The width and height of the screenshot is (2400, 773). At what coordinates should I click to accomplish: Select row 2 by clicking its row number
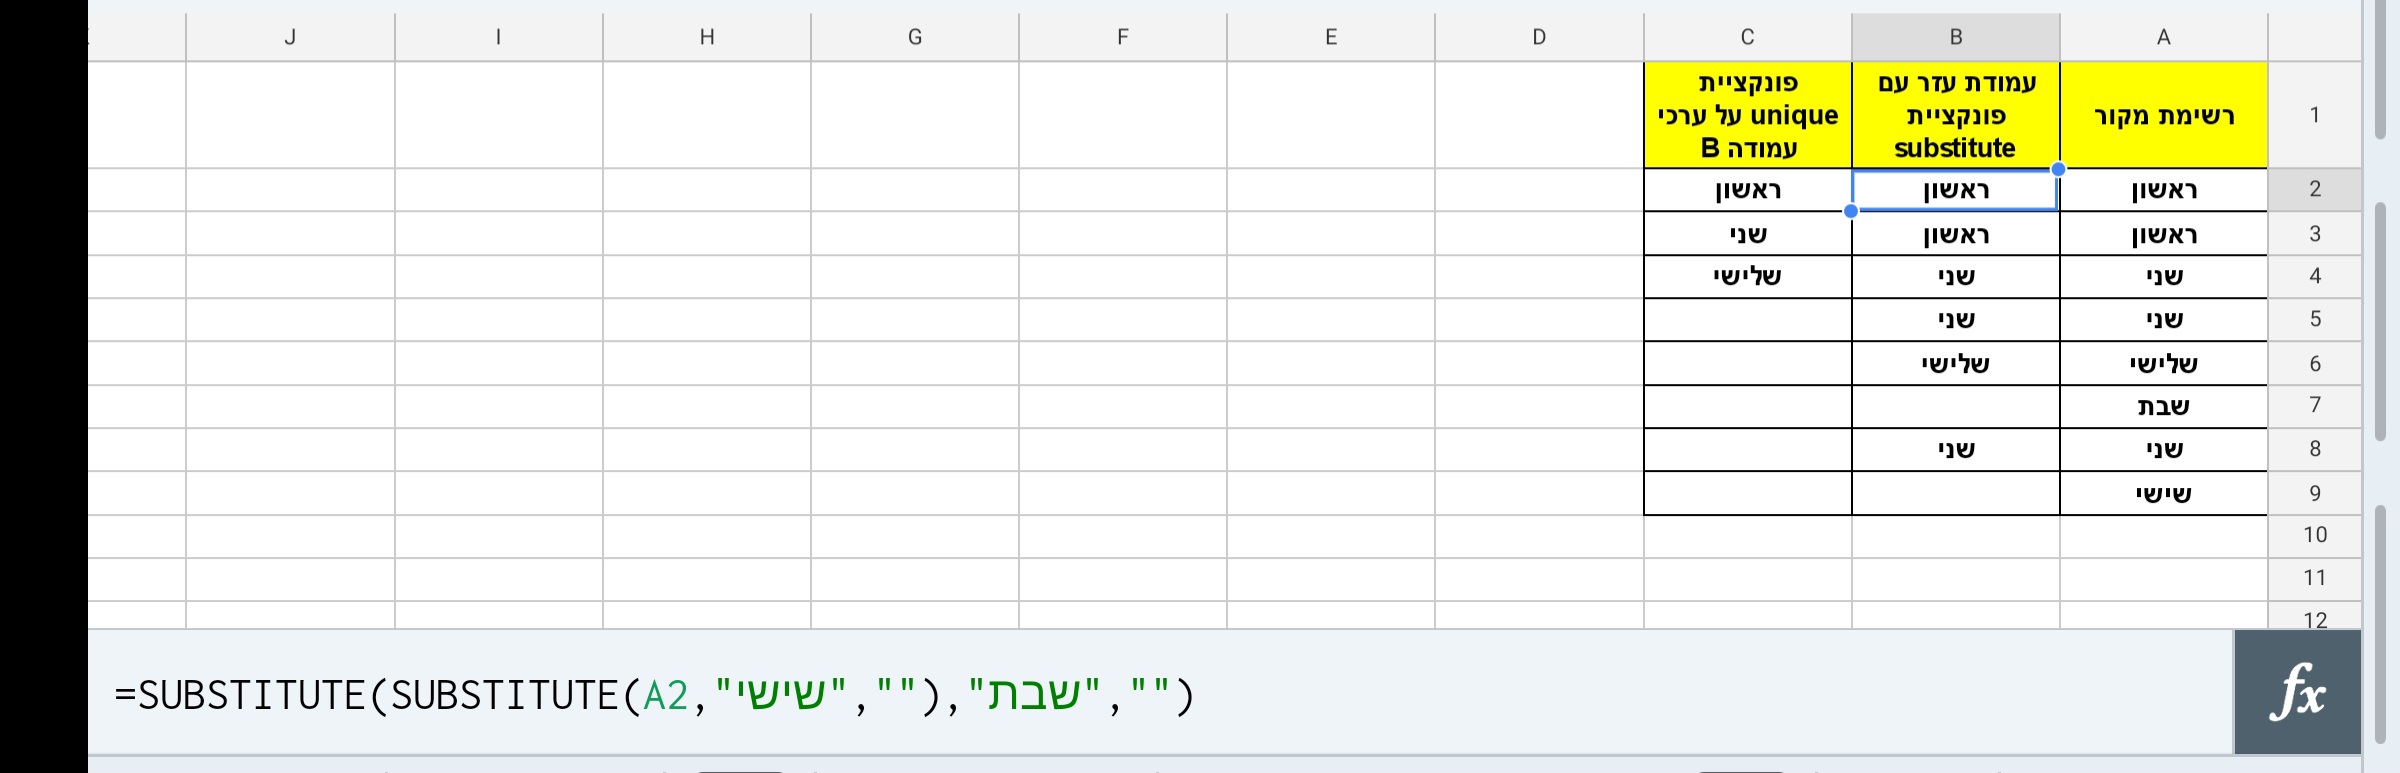pos(2315,190)
